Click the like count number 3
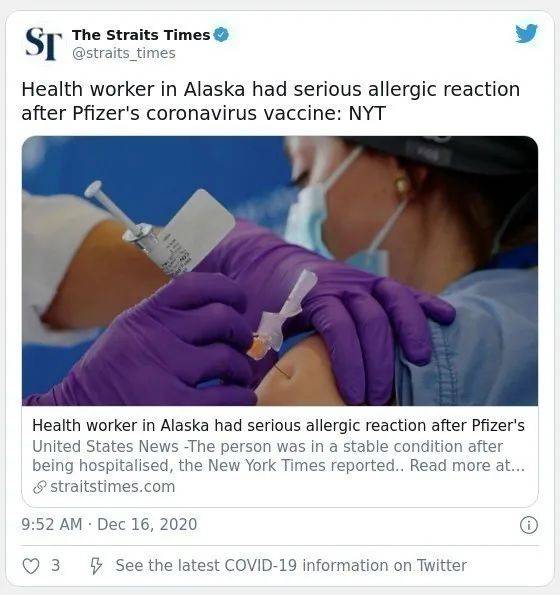 point(55,566)
